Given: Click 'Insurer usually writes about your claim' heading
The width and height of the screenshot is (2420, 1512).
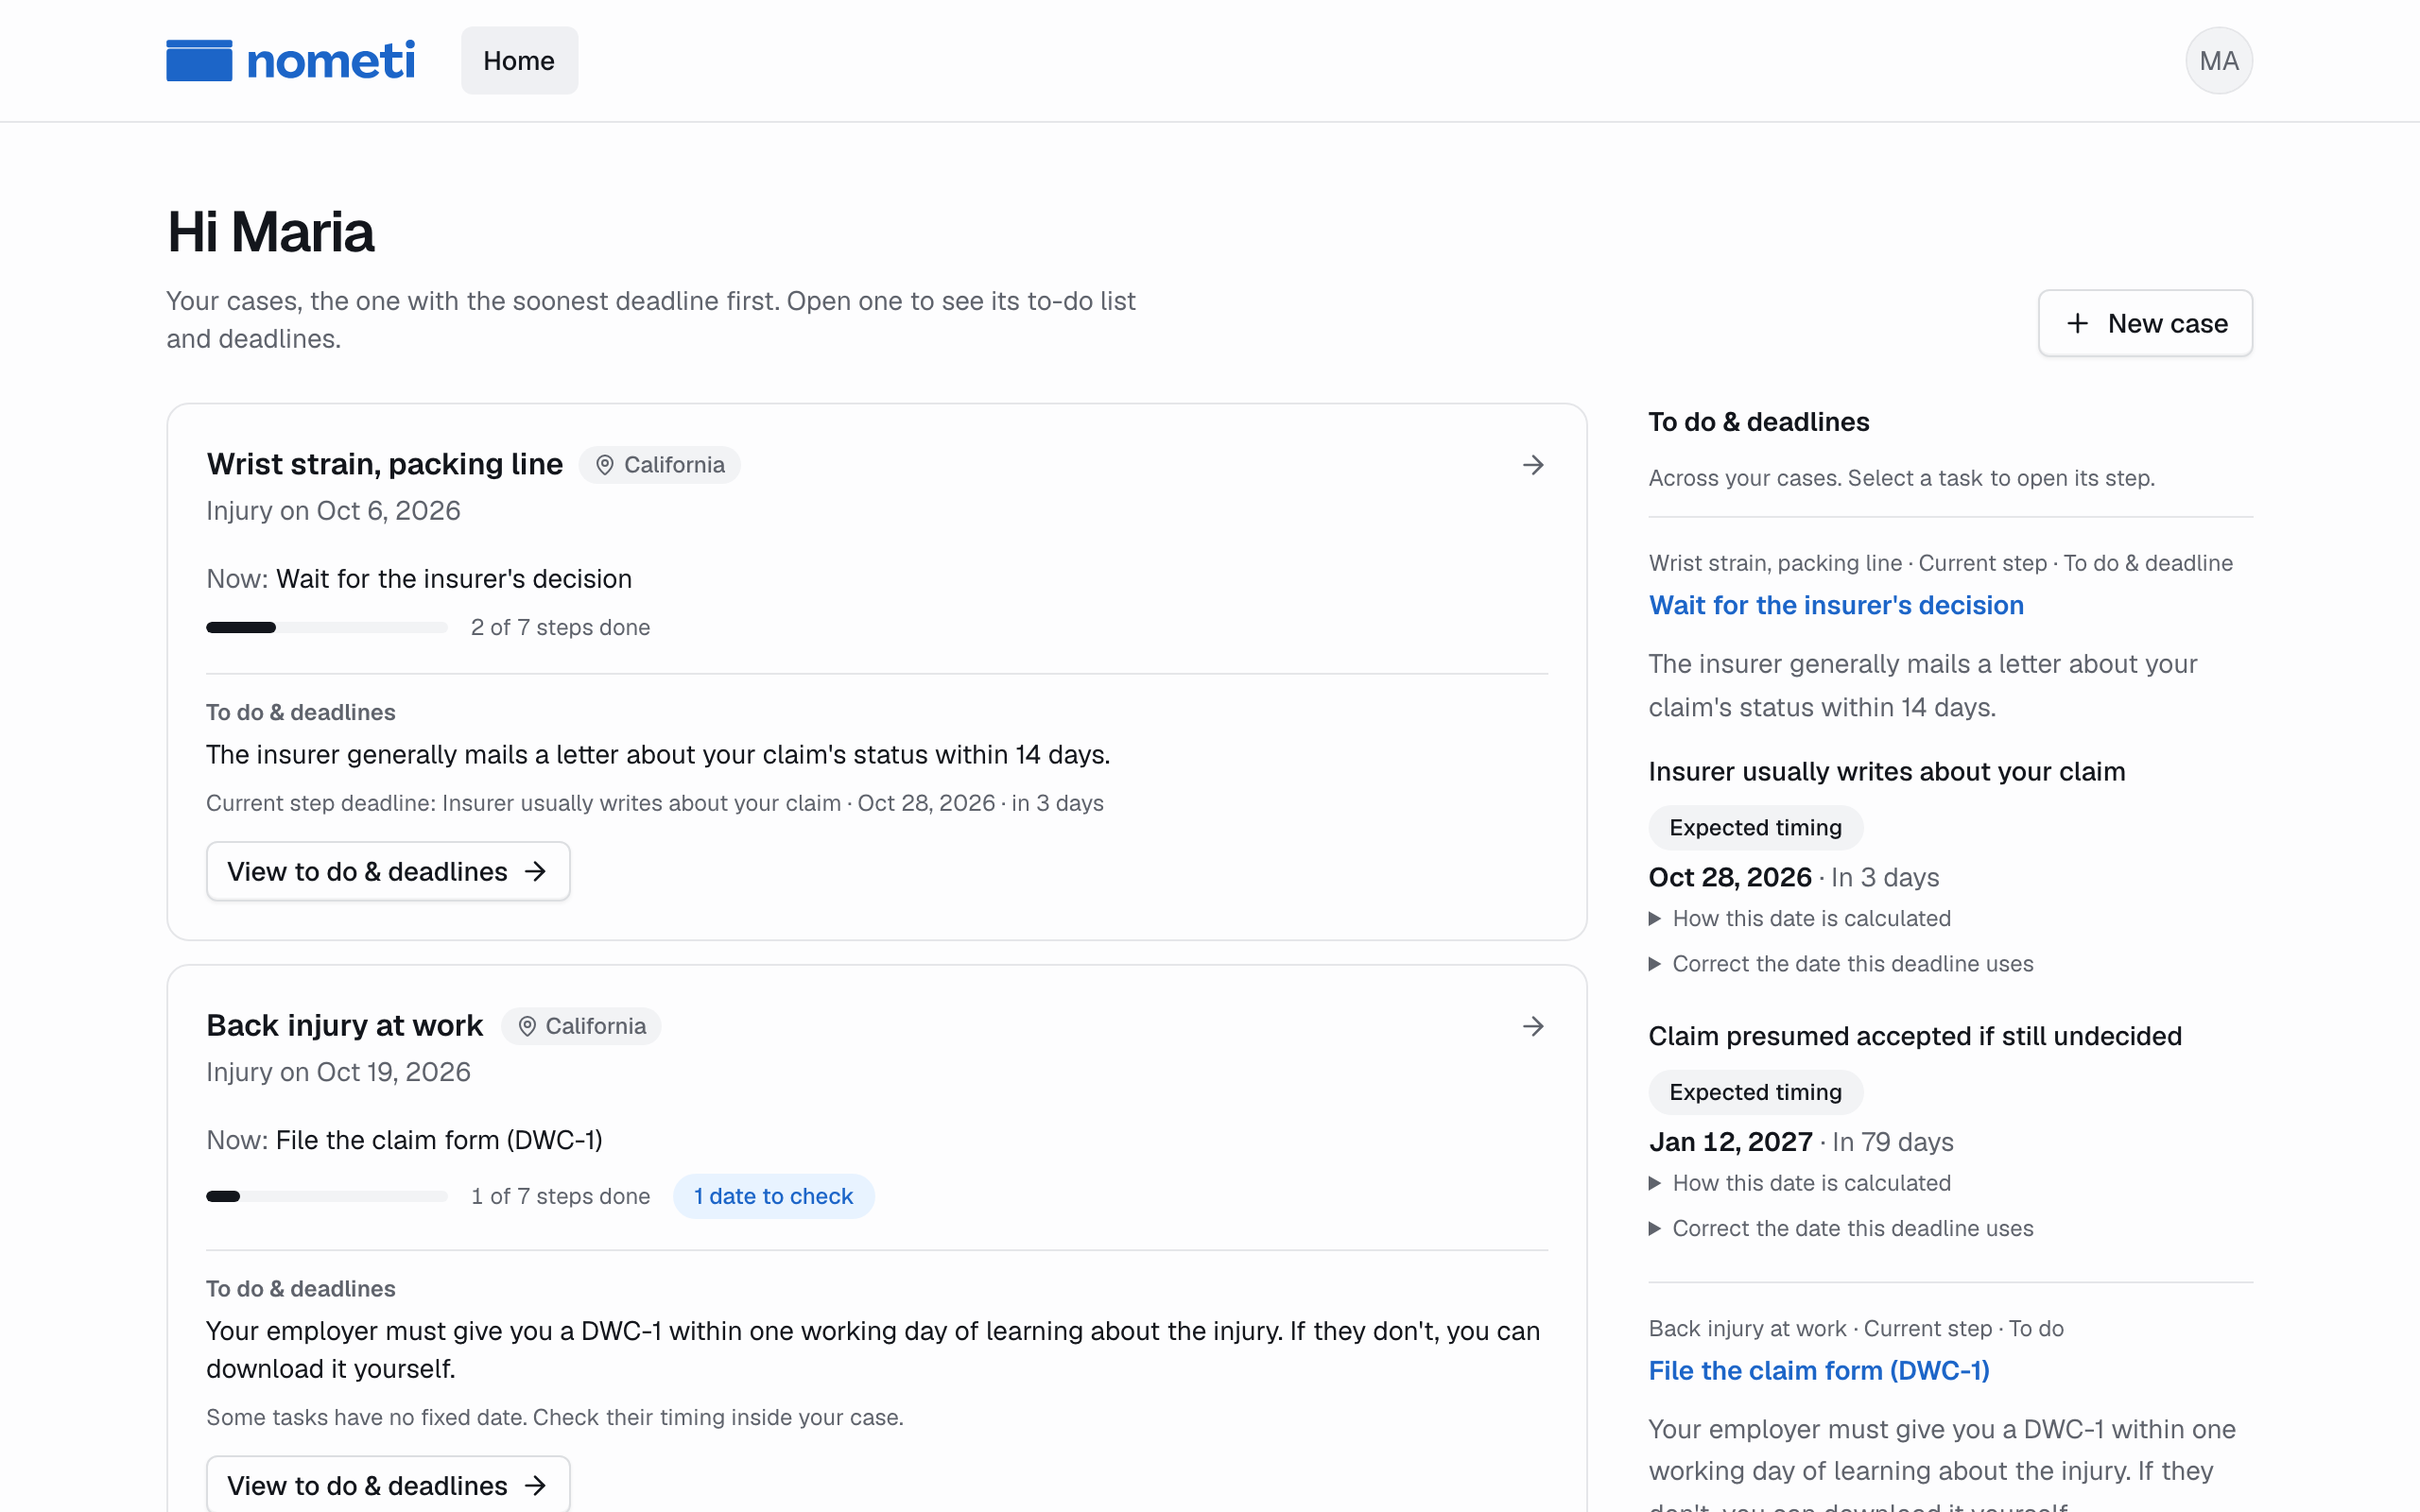Looking at the screenshot, I should pyautogui.click(x=1886, y=771).
